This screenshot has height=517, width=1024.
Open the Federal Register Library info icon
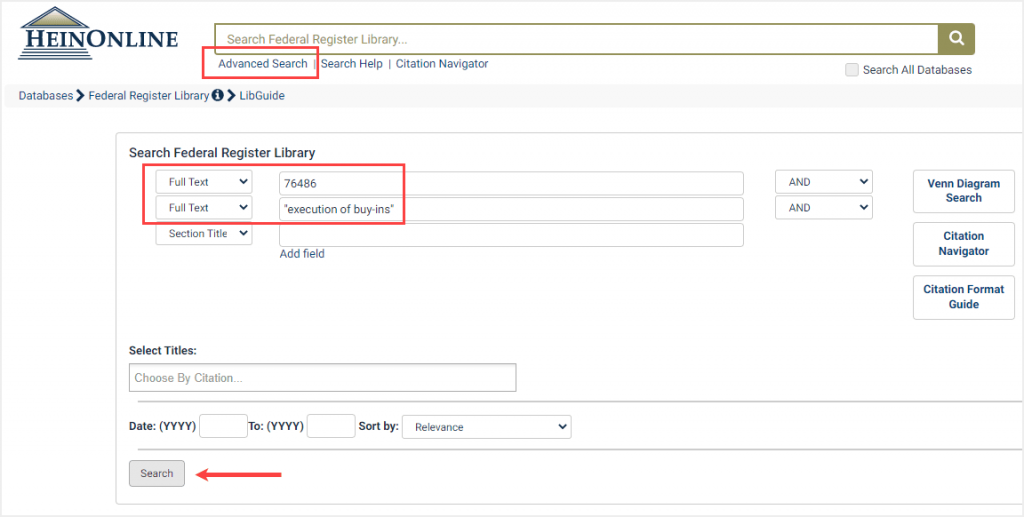[x=217, y=95]
